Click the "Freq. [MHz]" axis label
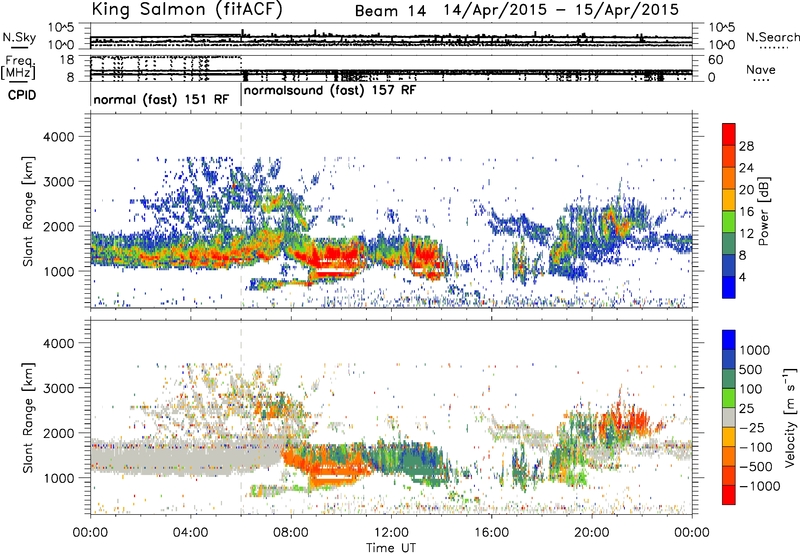This screenshot has height=554, width=800. tap(19, 68)
